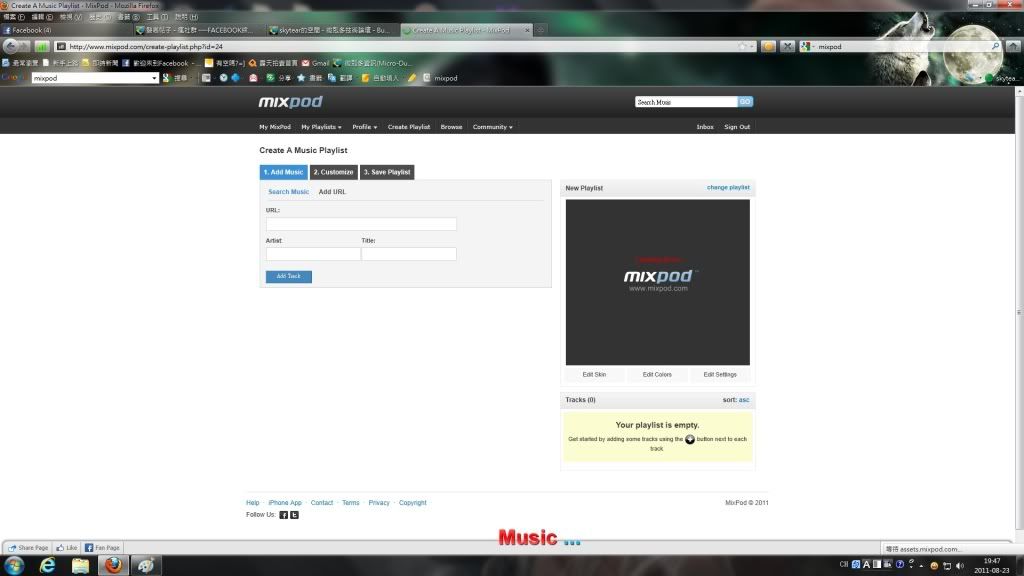
Task: Click the URL input field
Action: pyautogui.click(x=361, y=224)
